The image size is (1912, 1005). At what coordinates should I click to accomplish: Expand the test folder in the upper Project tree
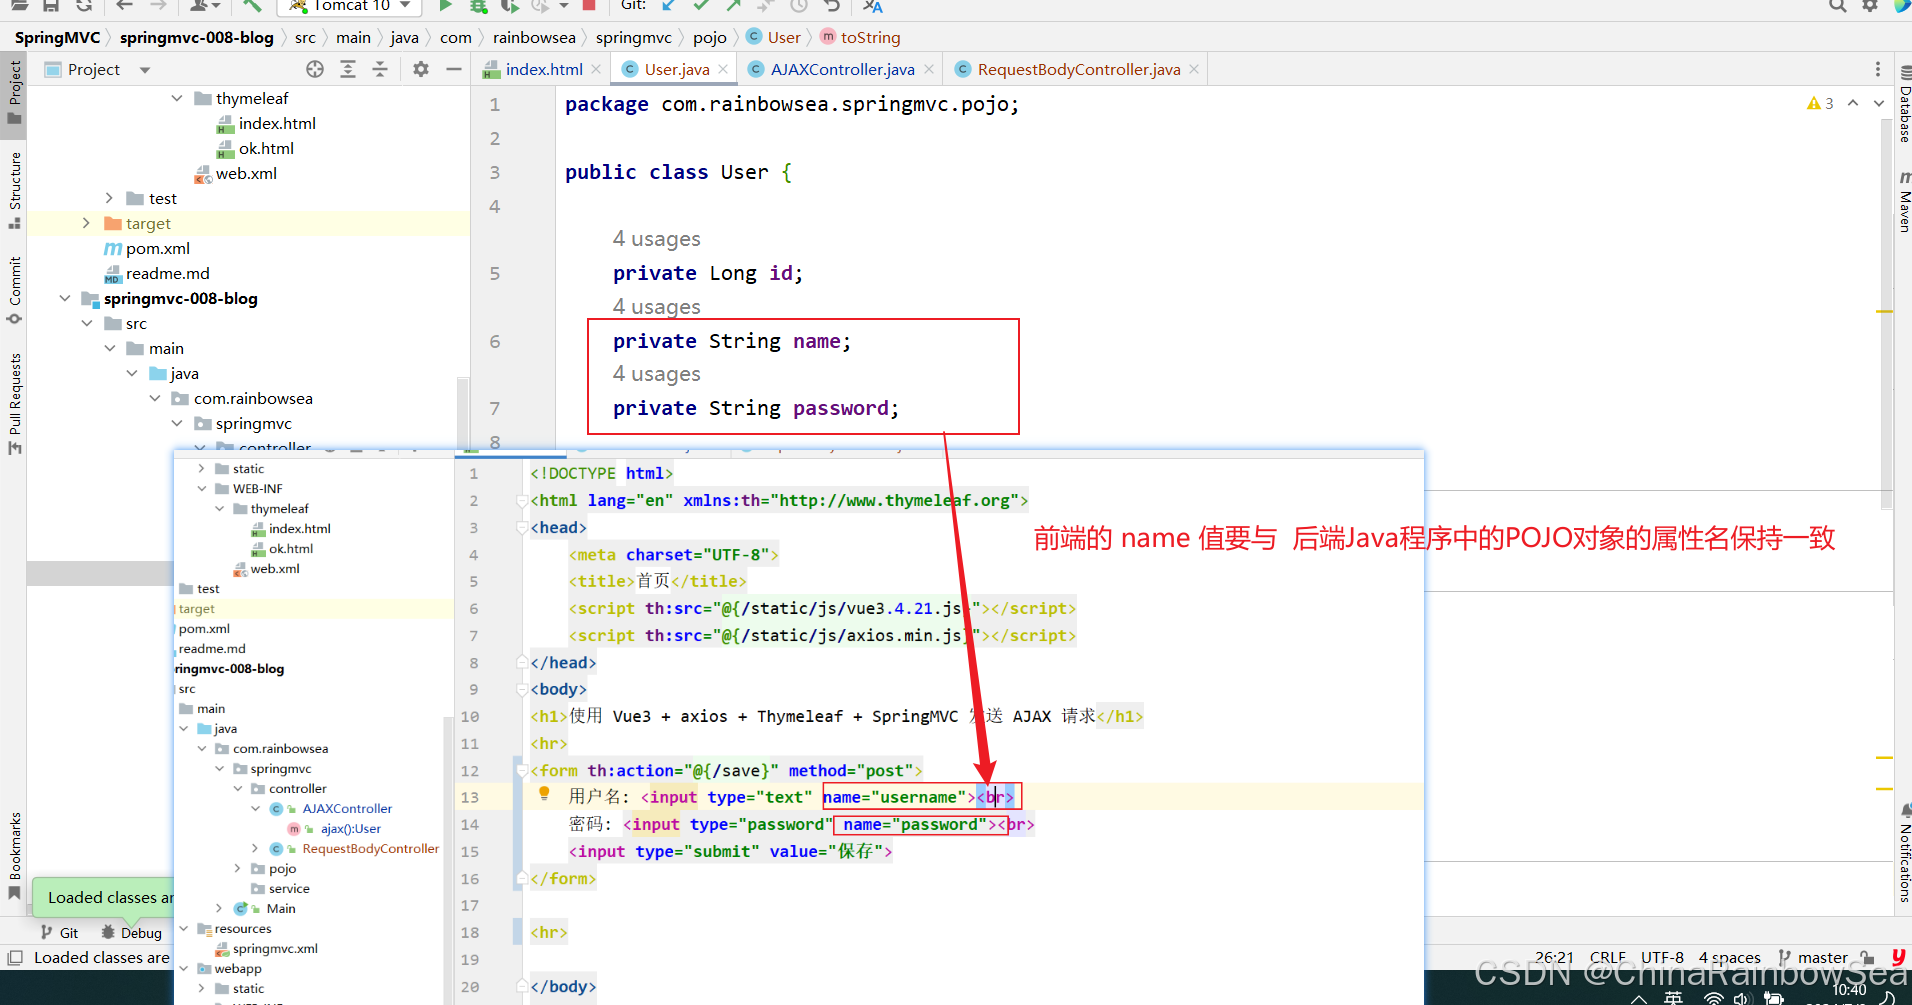click(110, 198)
